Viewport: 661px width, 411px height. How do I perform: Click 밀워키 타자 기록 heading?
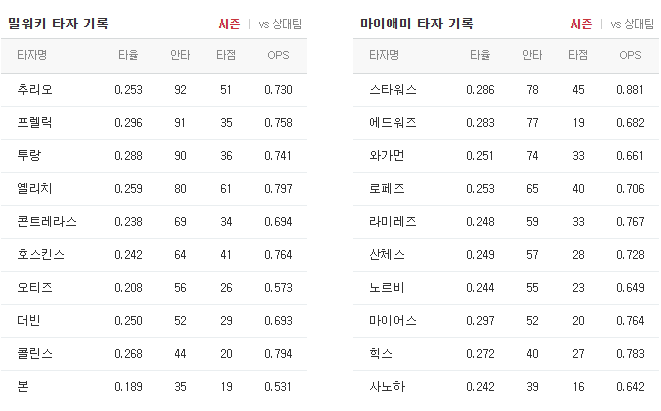58,23
